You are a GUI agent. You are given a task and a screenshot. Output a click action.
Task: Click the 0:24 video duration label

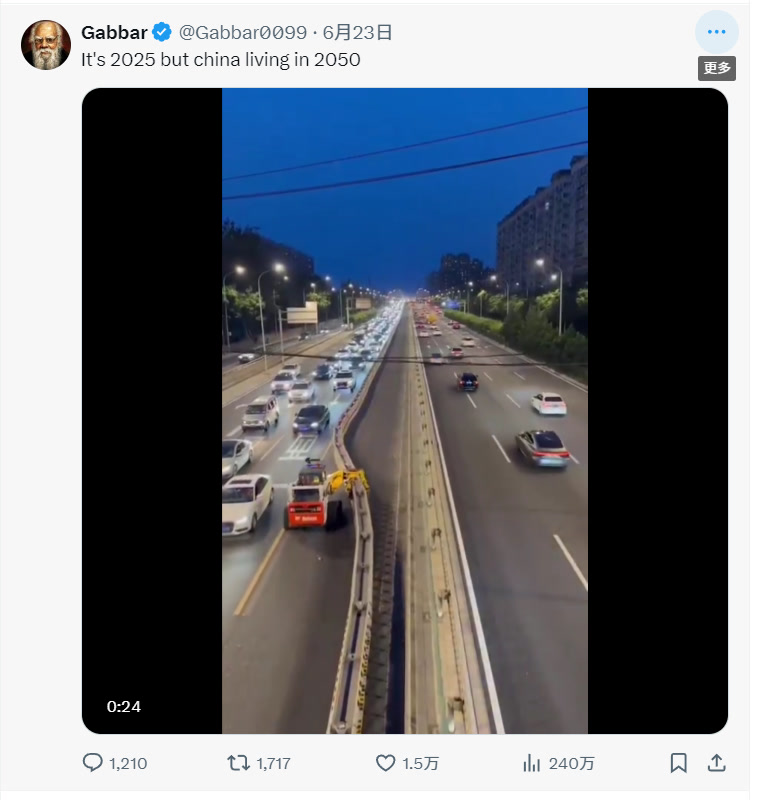124,707
